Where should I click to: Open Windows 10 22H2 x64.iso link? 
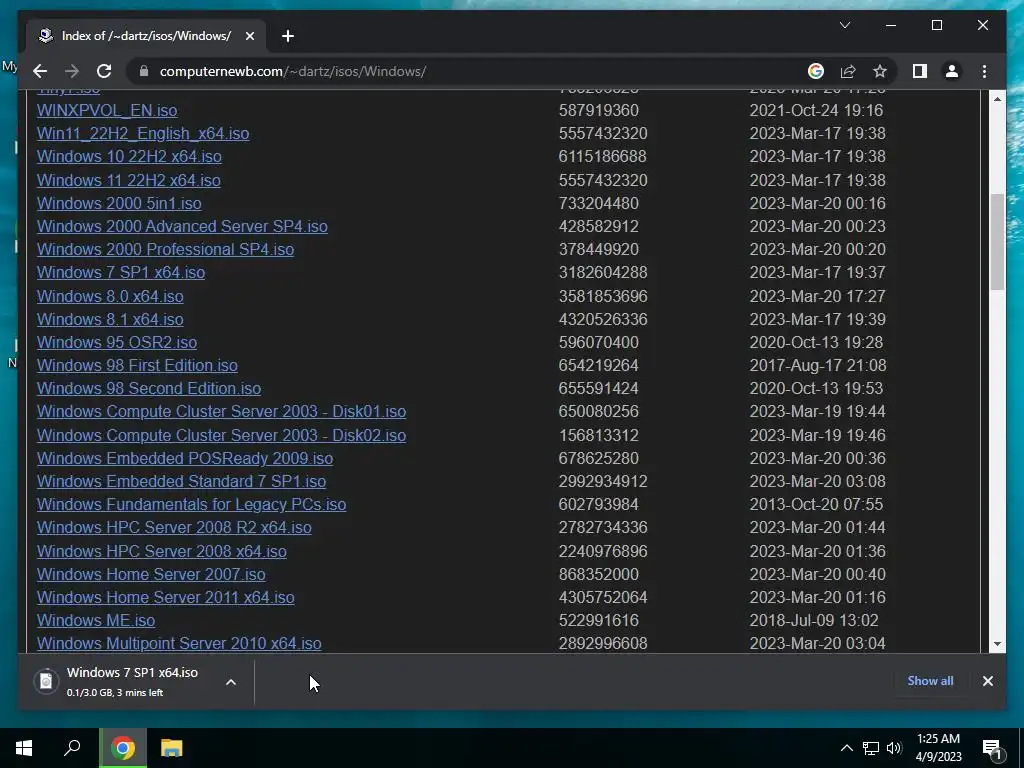tap(129, 157)
